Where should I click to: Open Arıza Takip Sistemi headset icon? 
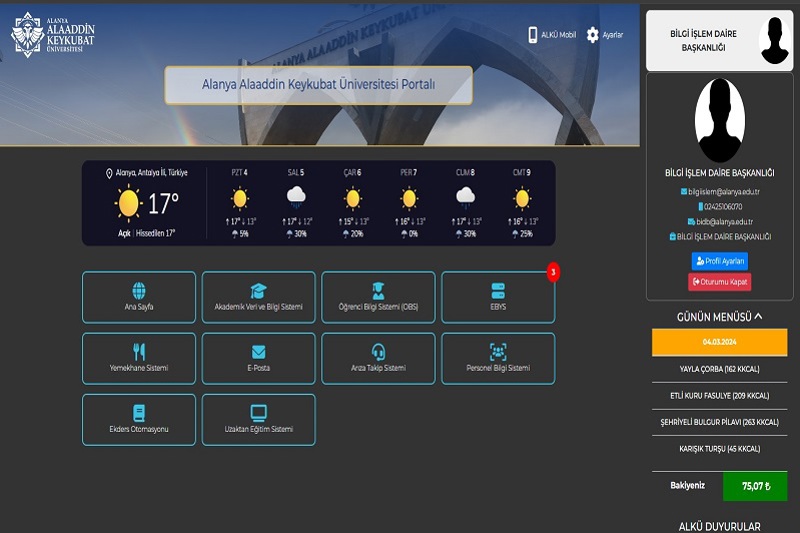point(378,352)
